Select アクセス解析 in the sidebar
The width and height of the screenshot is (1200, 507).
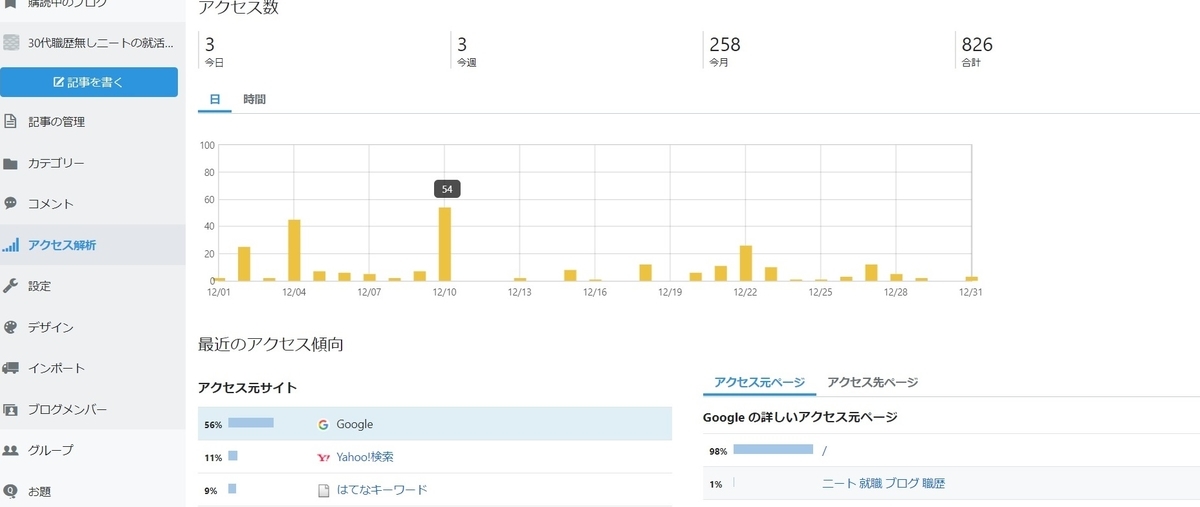(62, 245)
